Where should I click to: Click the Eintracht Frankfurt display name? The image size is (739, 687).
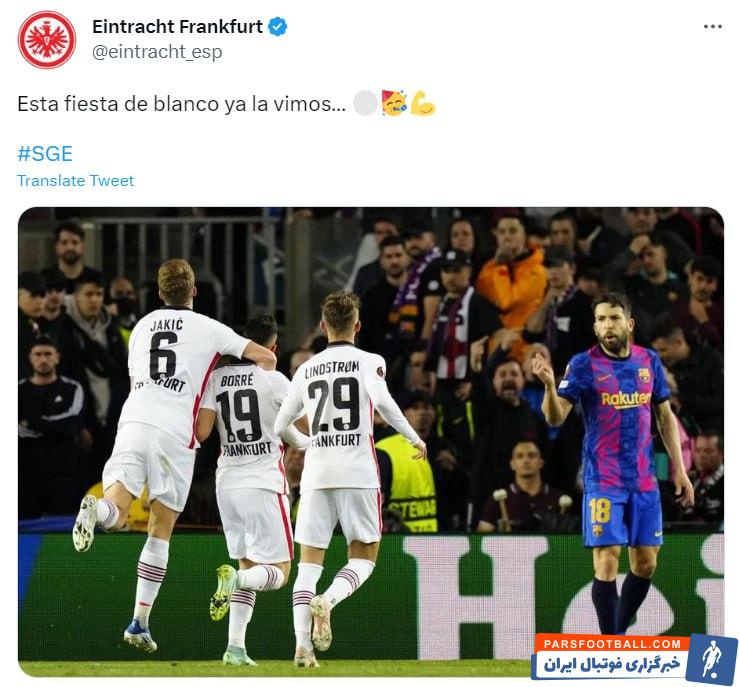tap(177, 26)
